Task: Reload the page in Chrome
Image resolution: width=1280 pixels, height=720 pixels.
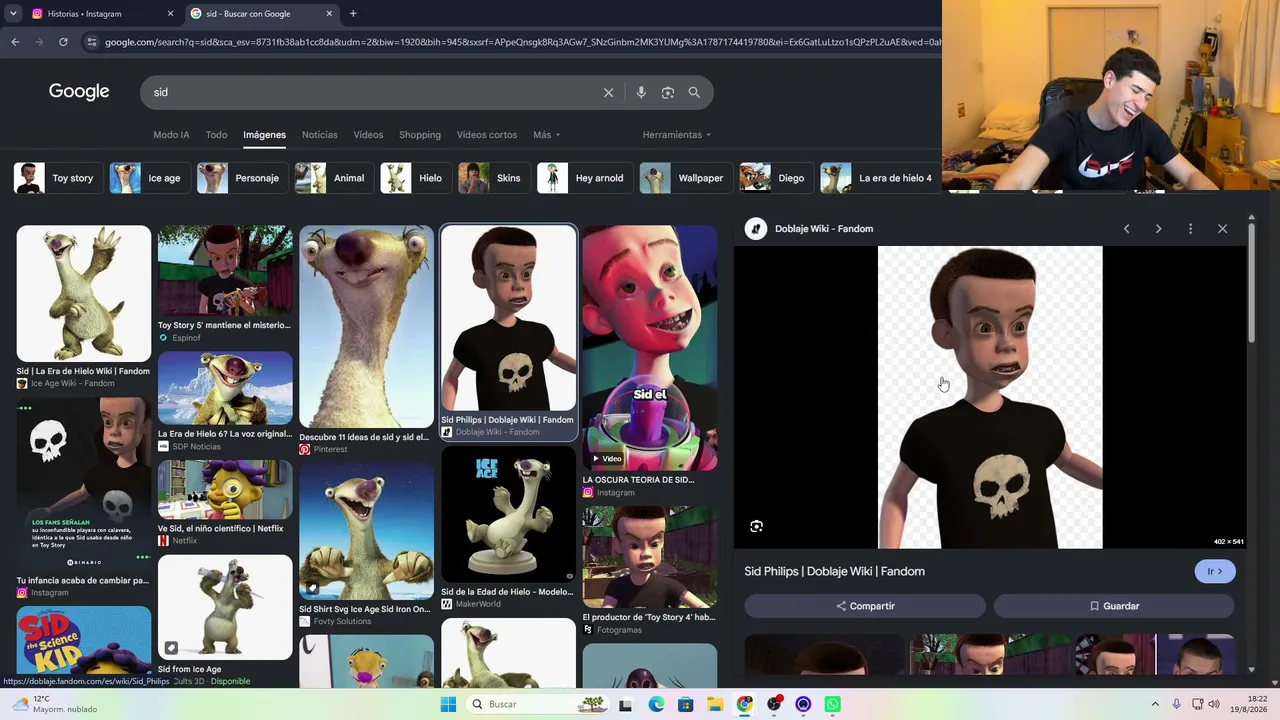Action: pyautogui.click(x=63, y=42)
